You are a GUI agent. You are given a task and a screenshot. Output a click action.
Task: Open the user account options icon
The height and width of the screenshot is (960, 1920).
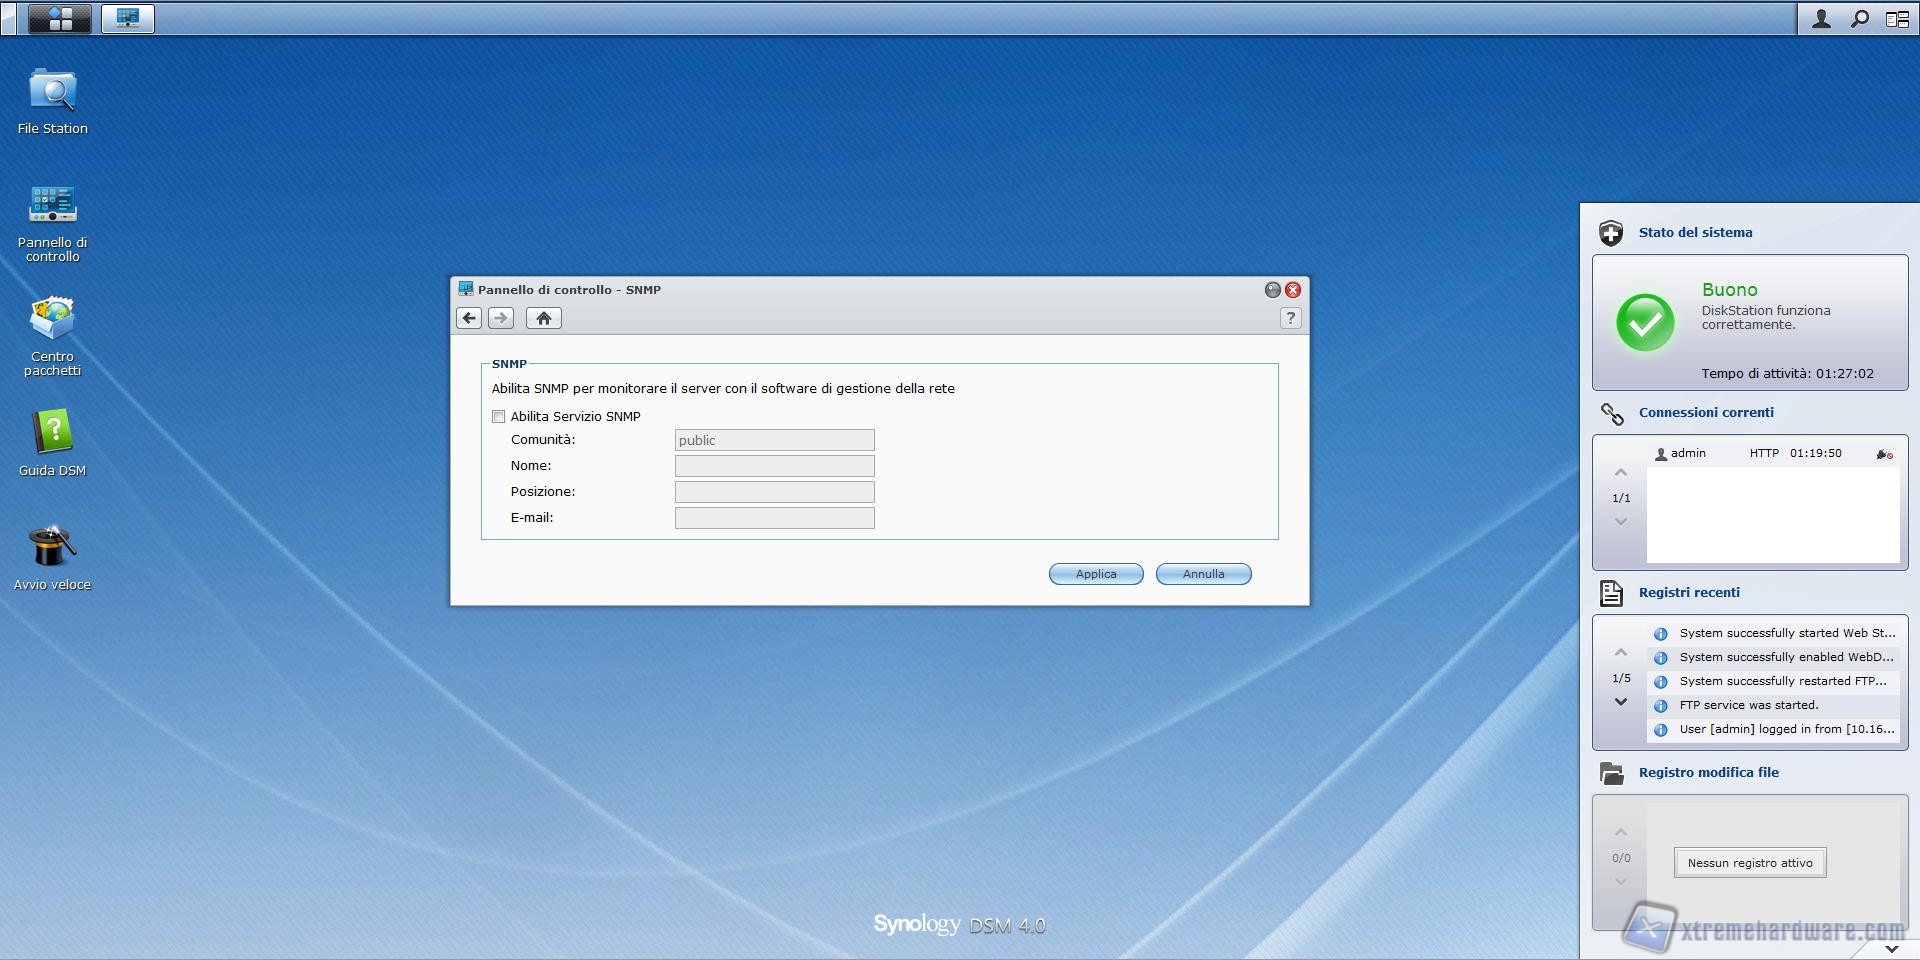click(x=1821, y=18)
